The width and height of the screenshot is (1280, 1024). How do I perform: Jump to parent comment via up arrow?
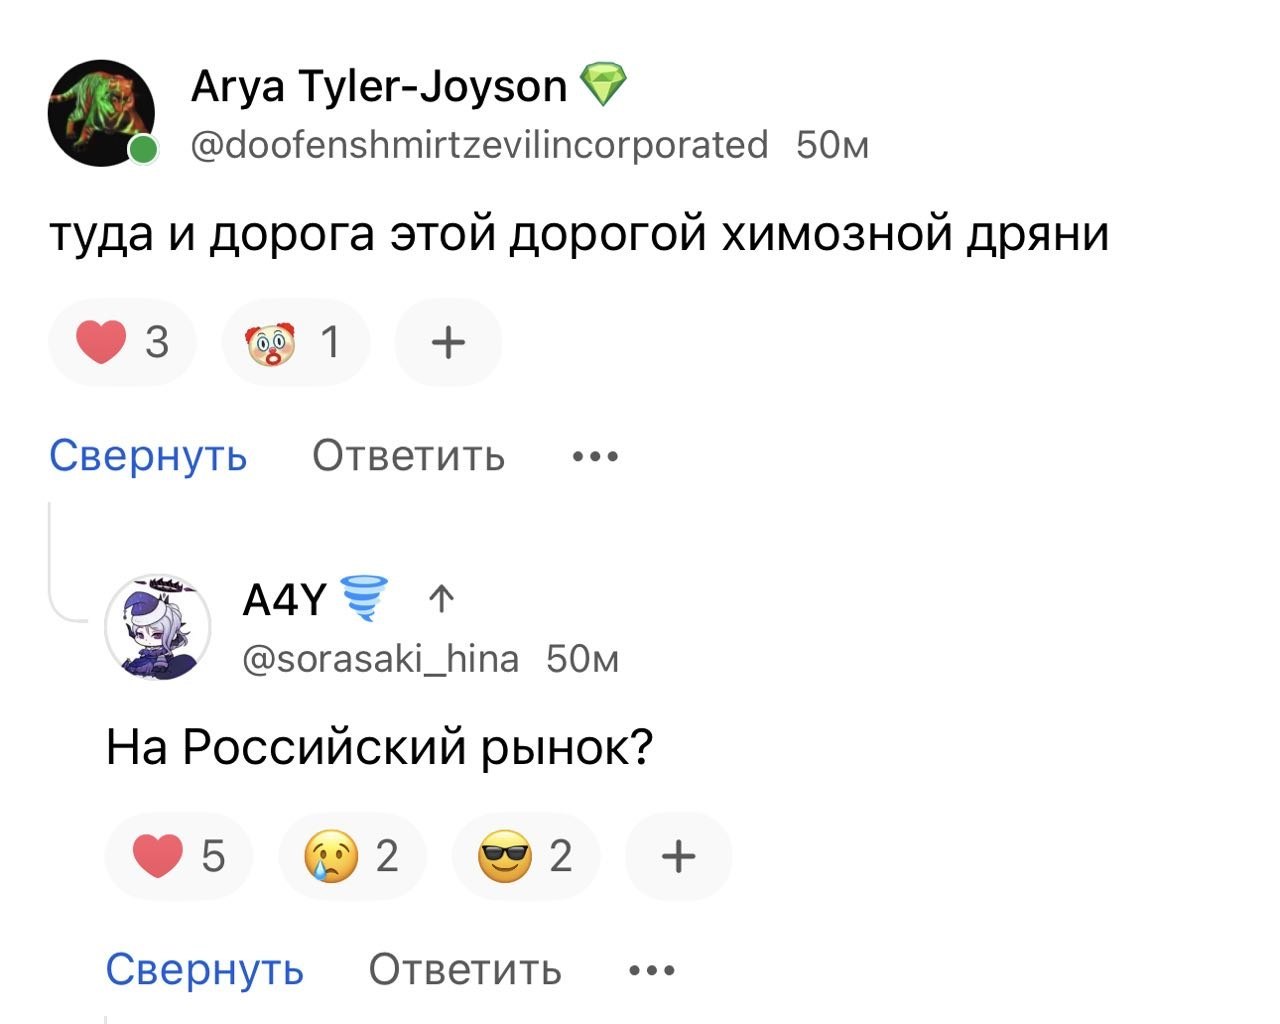pos(441,599)
